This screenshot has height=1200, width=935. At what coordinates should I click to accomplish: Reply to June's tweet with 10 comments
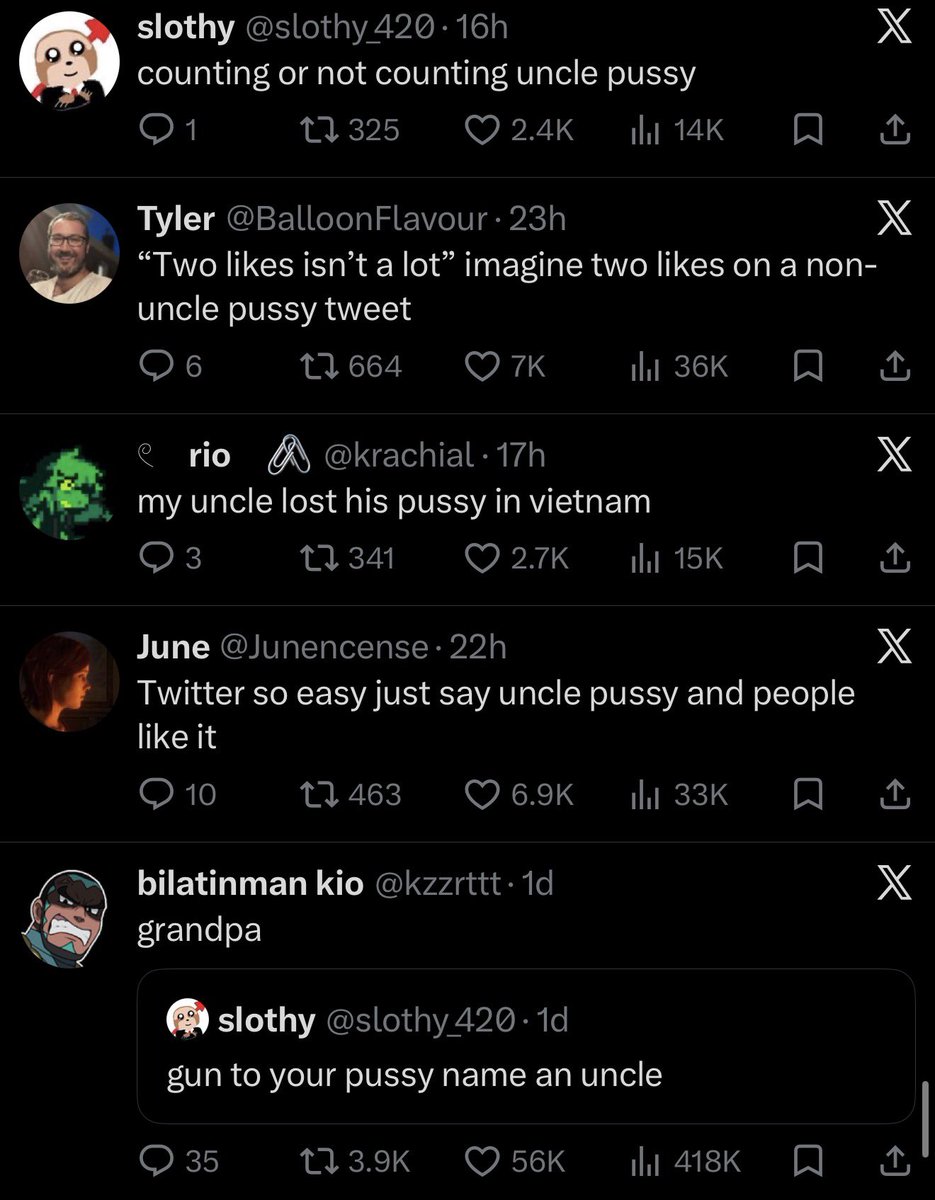click(177, 794)
